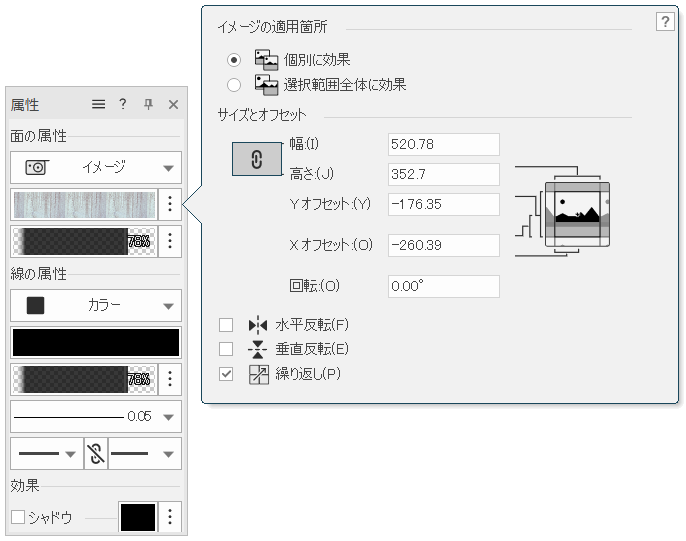Toggle the シャドウ checkbox
The image size is (686, 541).
(x=17, y=517)
